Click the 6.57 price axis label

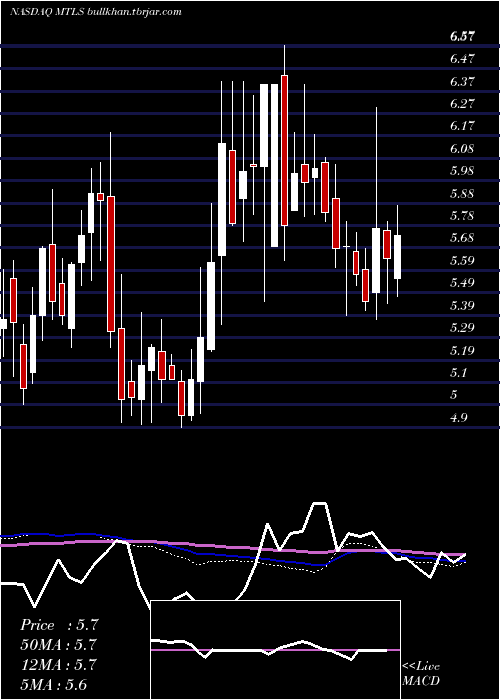click(462, 37)
